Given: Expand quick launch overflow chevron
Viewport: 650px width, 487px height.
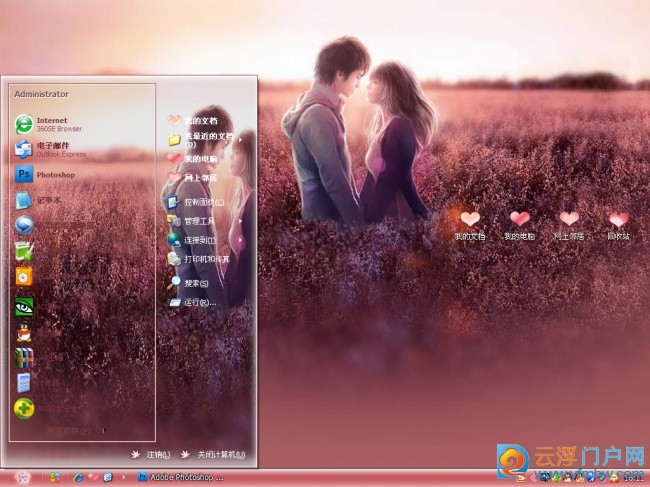Looking at the screenshot, I should tap(123, 477).
